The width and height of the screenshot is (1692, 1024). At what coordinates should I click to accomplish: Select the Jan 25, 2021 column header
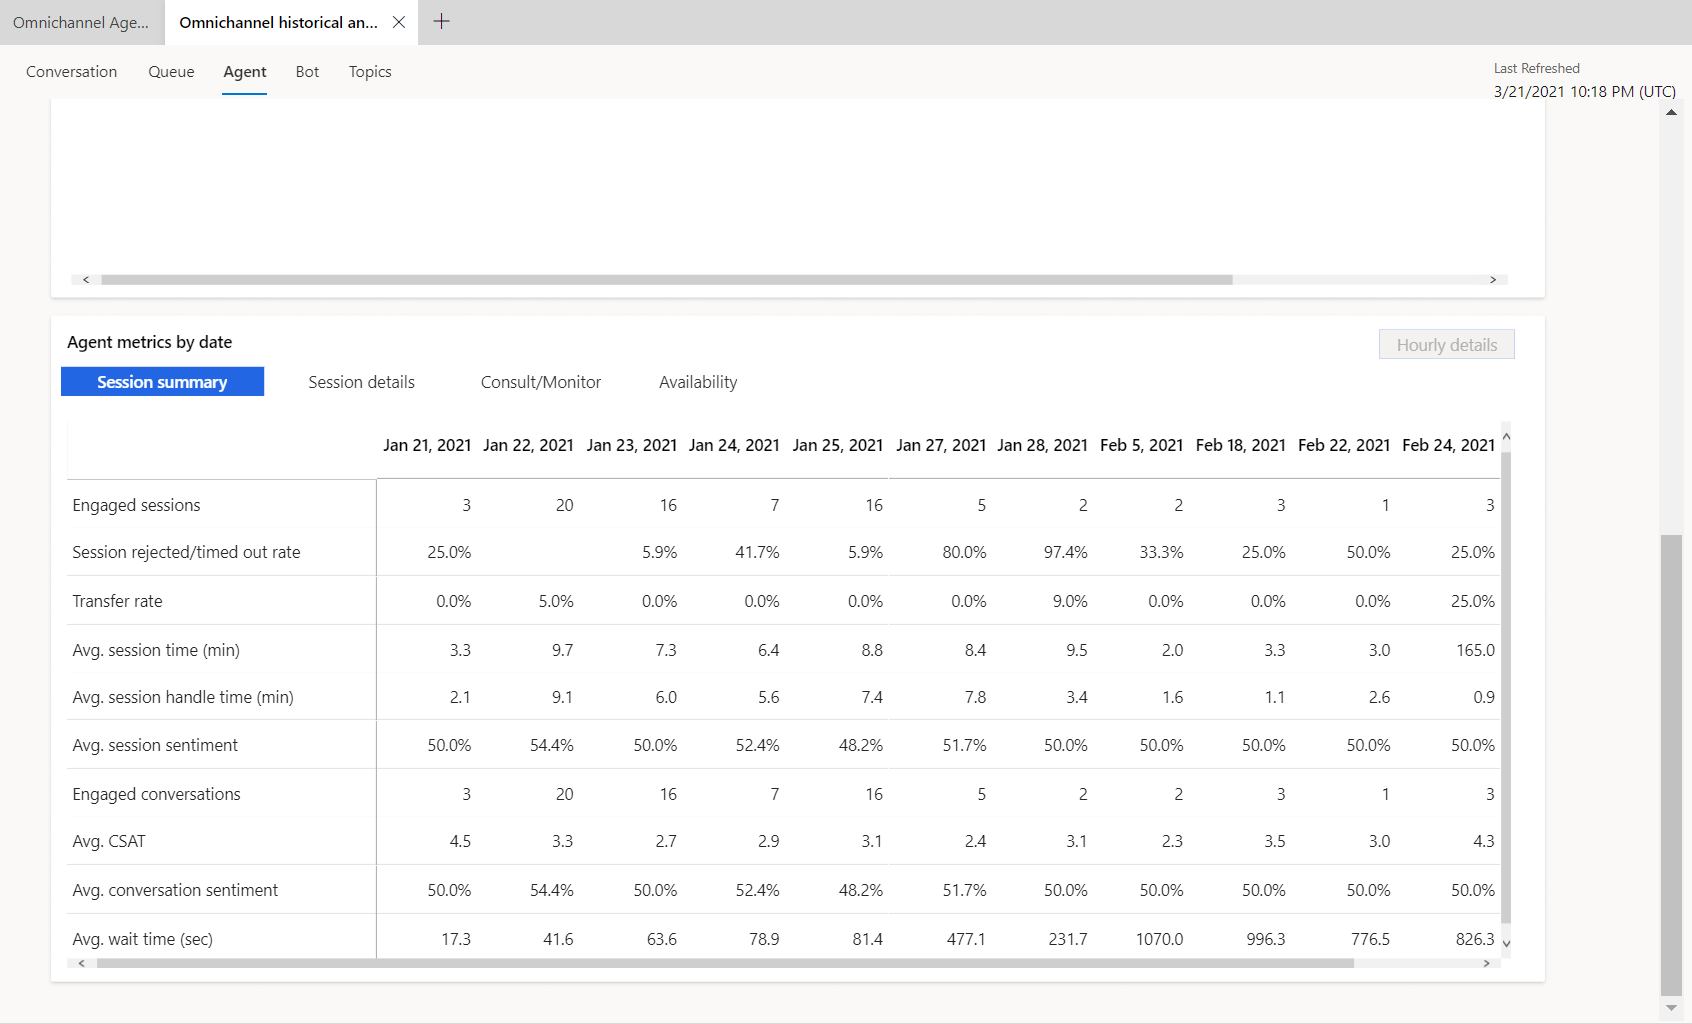click(838, 445)
